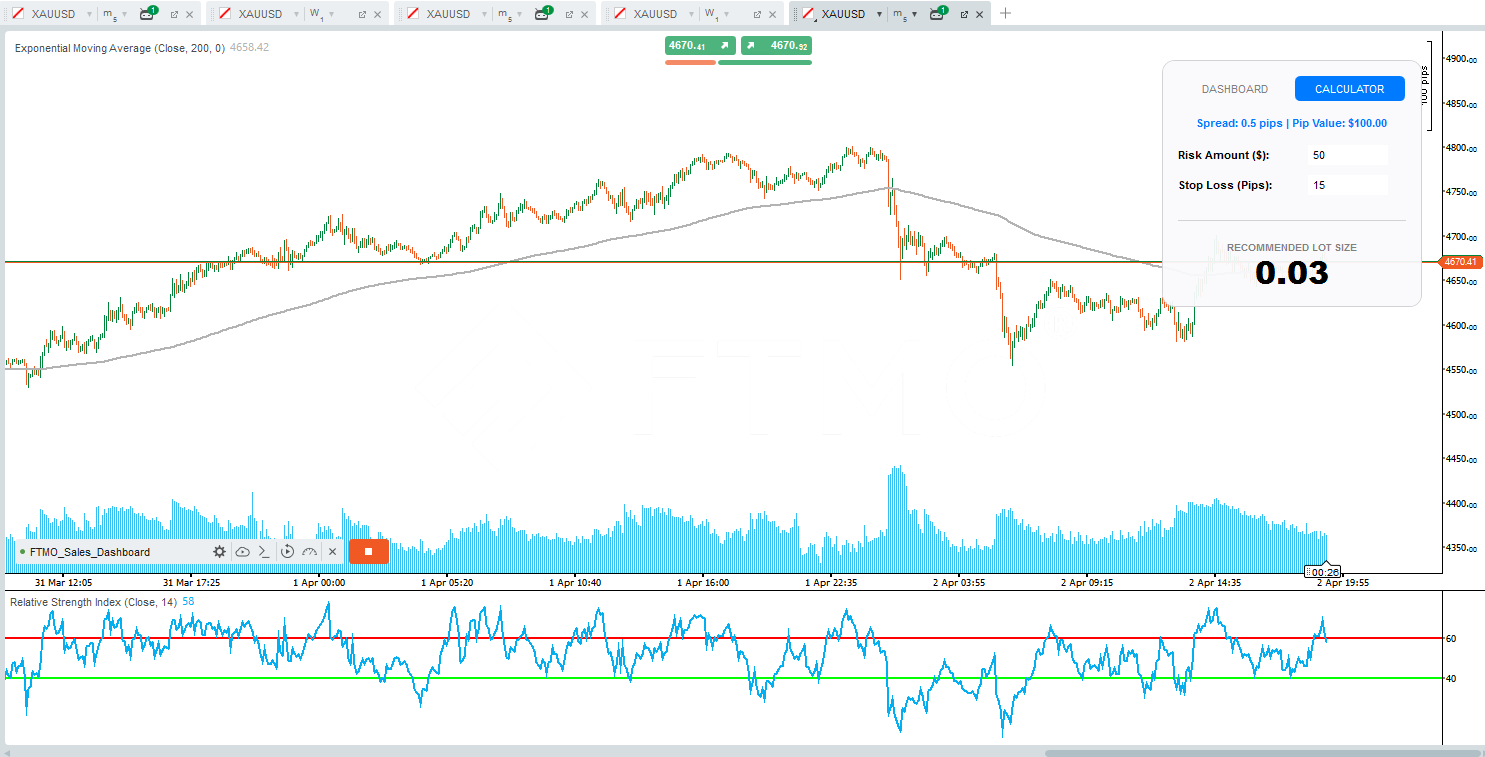Click the buy price button 4670.92
The image size is (1485, 757).
click(776, 46)
